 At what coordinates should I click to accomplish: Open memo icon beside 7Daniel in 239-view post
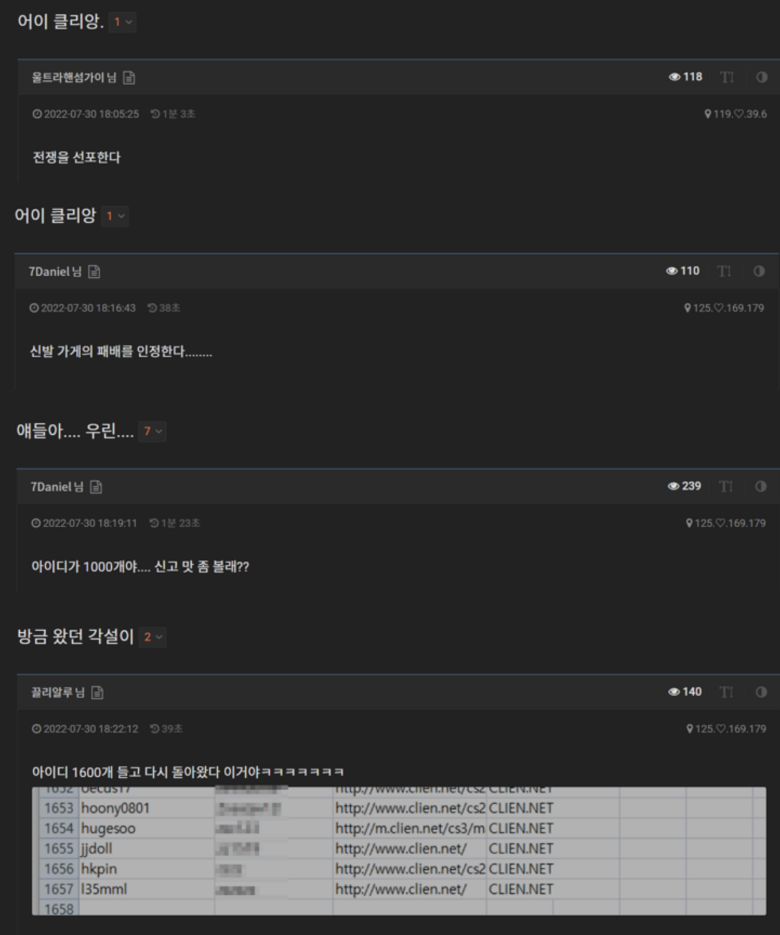coord(96,487)
